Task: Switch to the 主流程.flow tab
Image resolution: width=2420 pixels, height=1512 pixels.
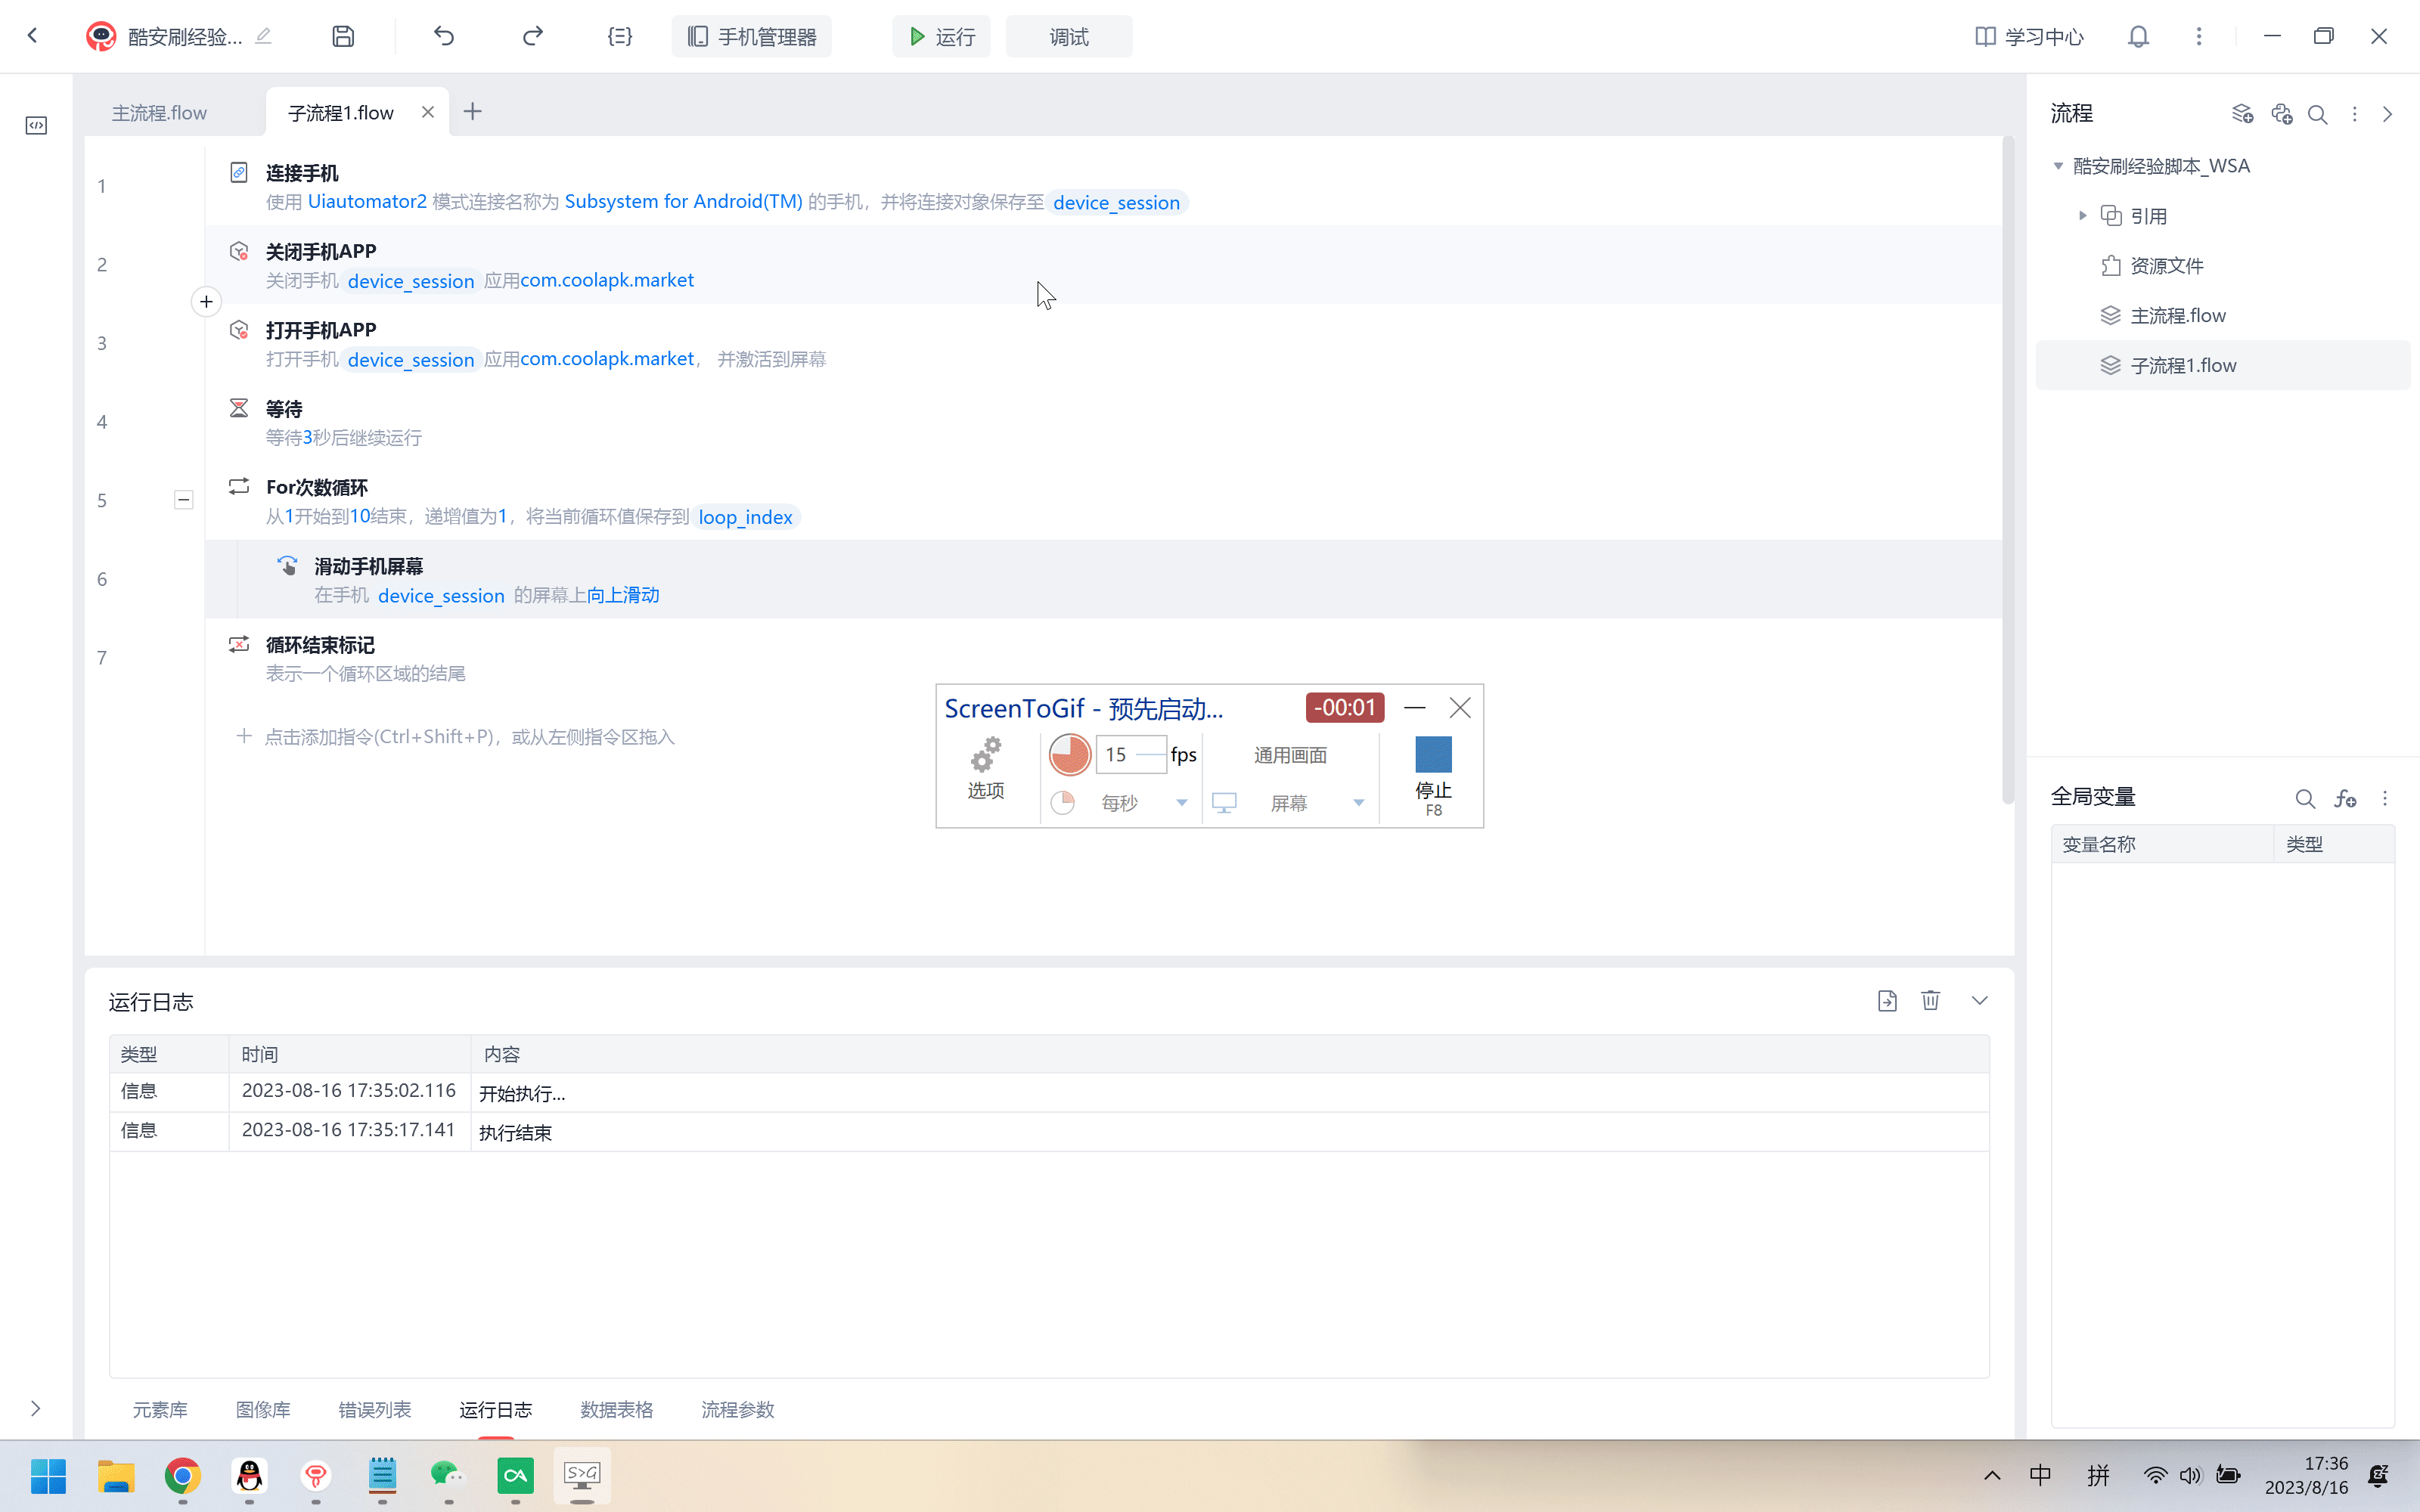Action: (x=160, y=113)
